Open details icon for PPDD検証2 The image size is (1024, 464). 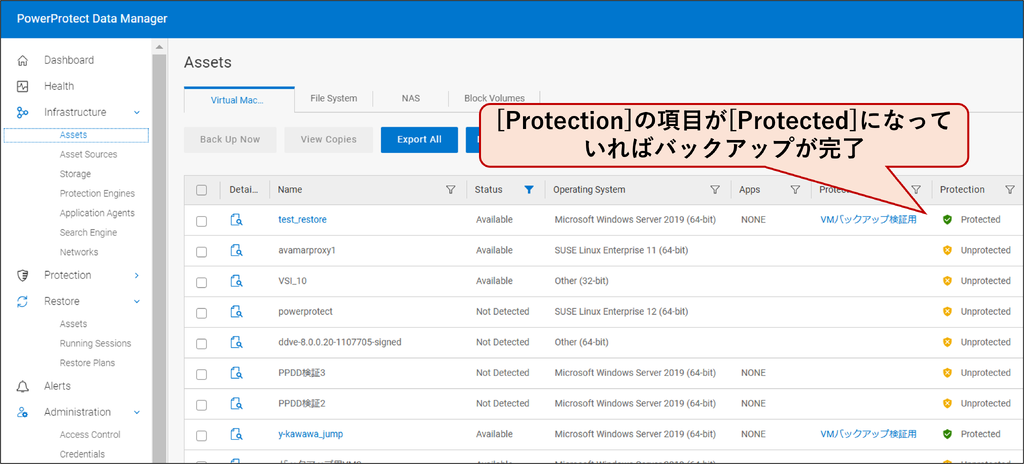(236, 403)
